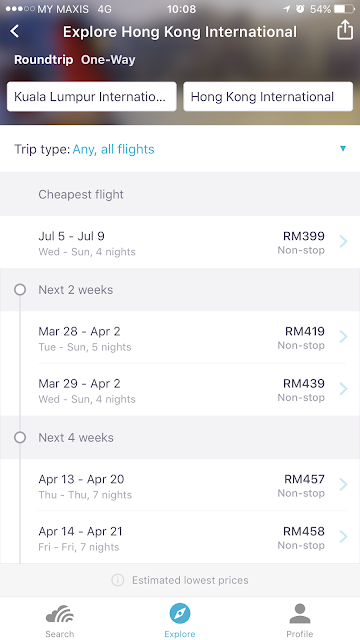Tap the Next 2 weeks timeline circle
The width and height of the screenshot is (360, 640).
pos(20,290)
